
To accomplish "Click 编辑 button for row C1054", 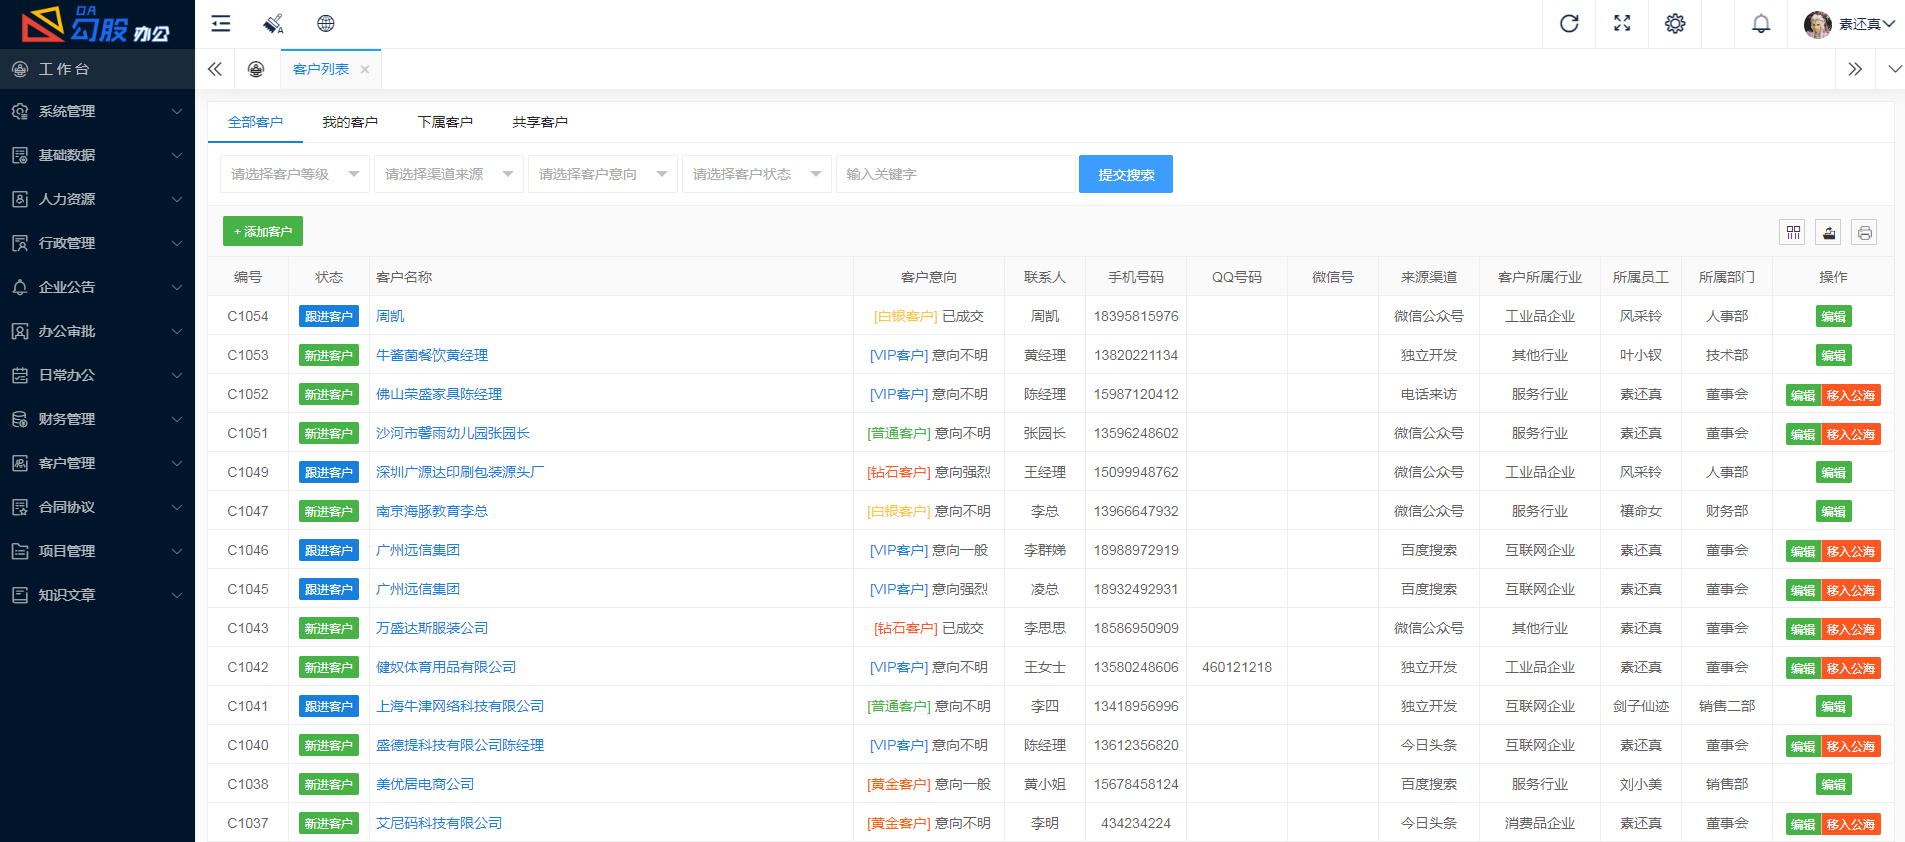I will [x=1833, y=316].
